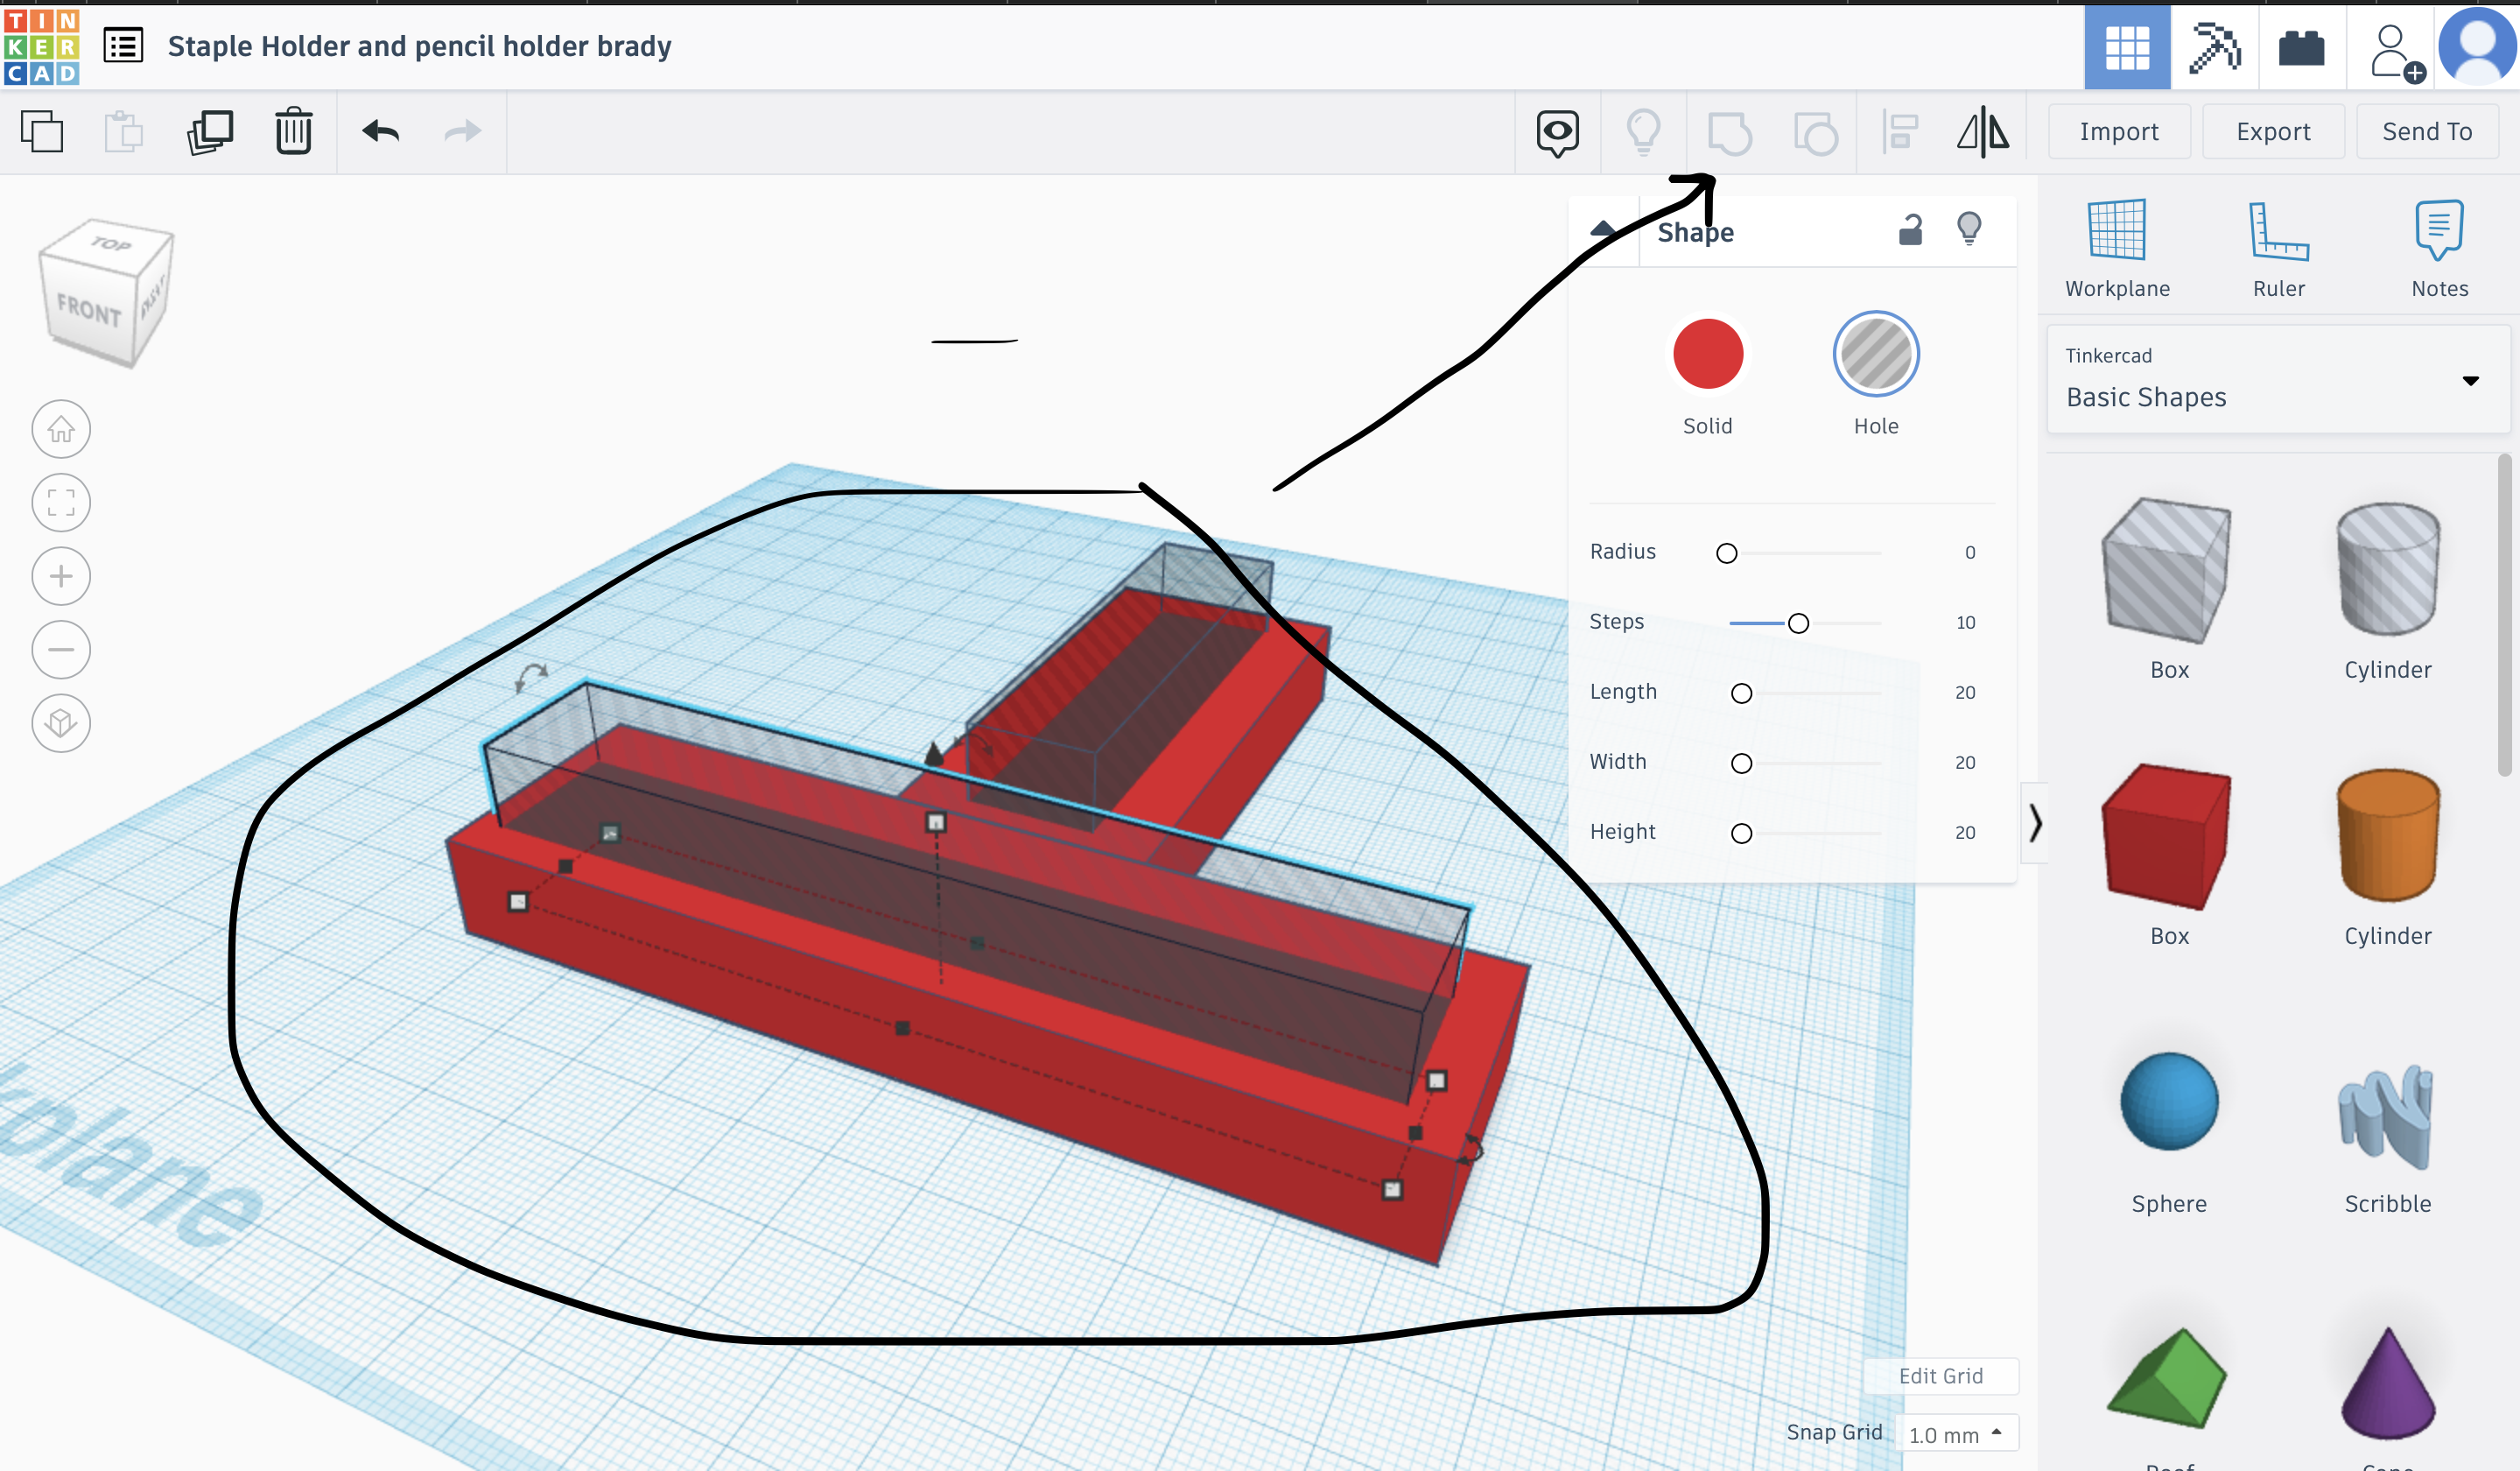
Task: Click the Edit Grid button
Action: tap(1940, 1376)
